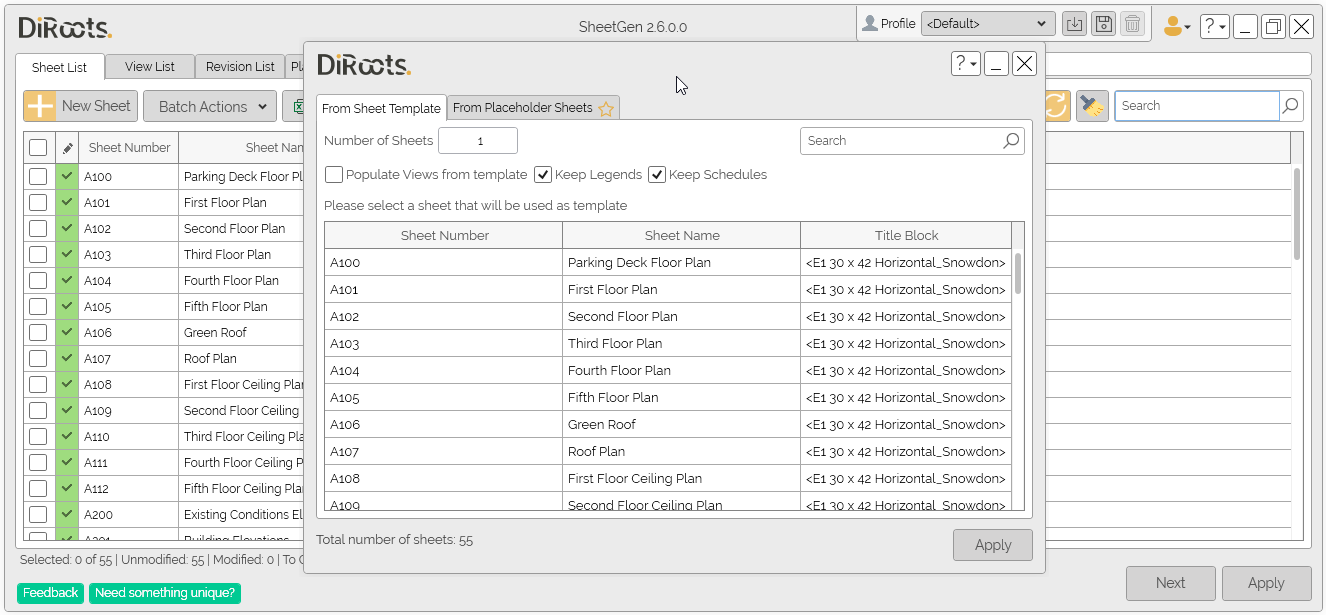Open the Revision List tab

click(240, 67)
